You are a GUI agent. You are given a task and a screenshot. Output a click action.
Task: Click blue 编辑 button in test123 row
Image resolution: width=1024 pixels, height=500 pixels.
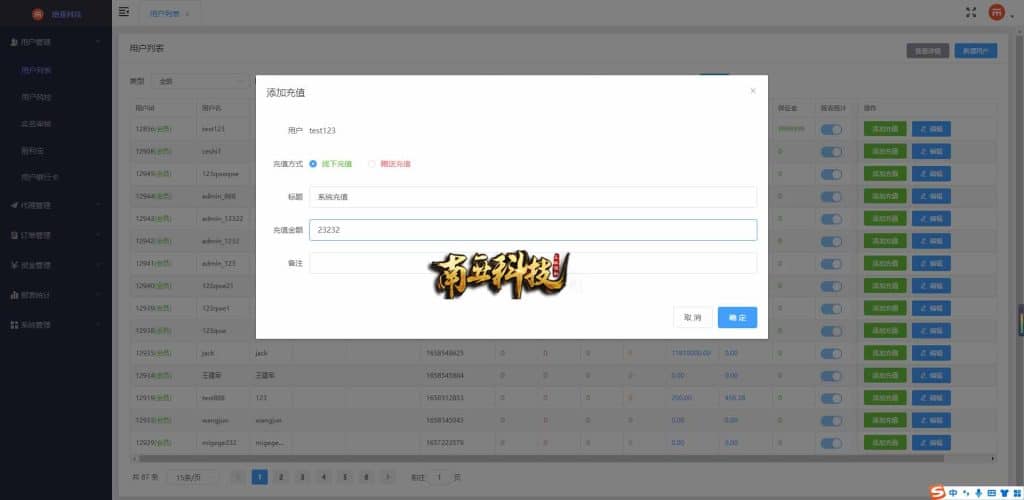(x=931, y=129)
